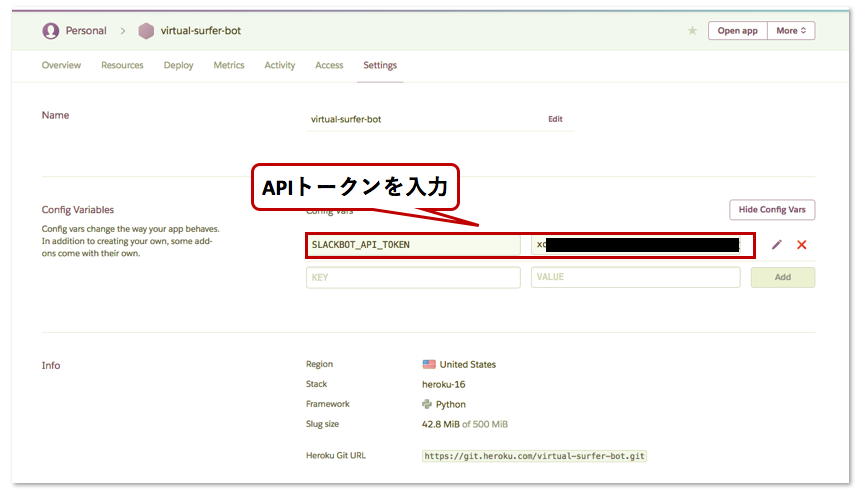860x492 pixels.
Task: Click the United States region text
Action: click(x=468, y=364)
